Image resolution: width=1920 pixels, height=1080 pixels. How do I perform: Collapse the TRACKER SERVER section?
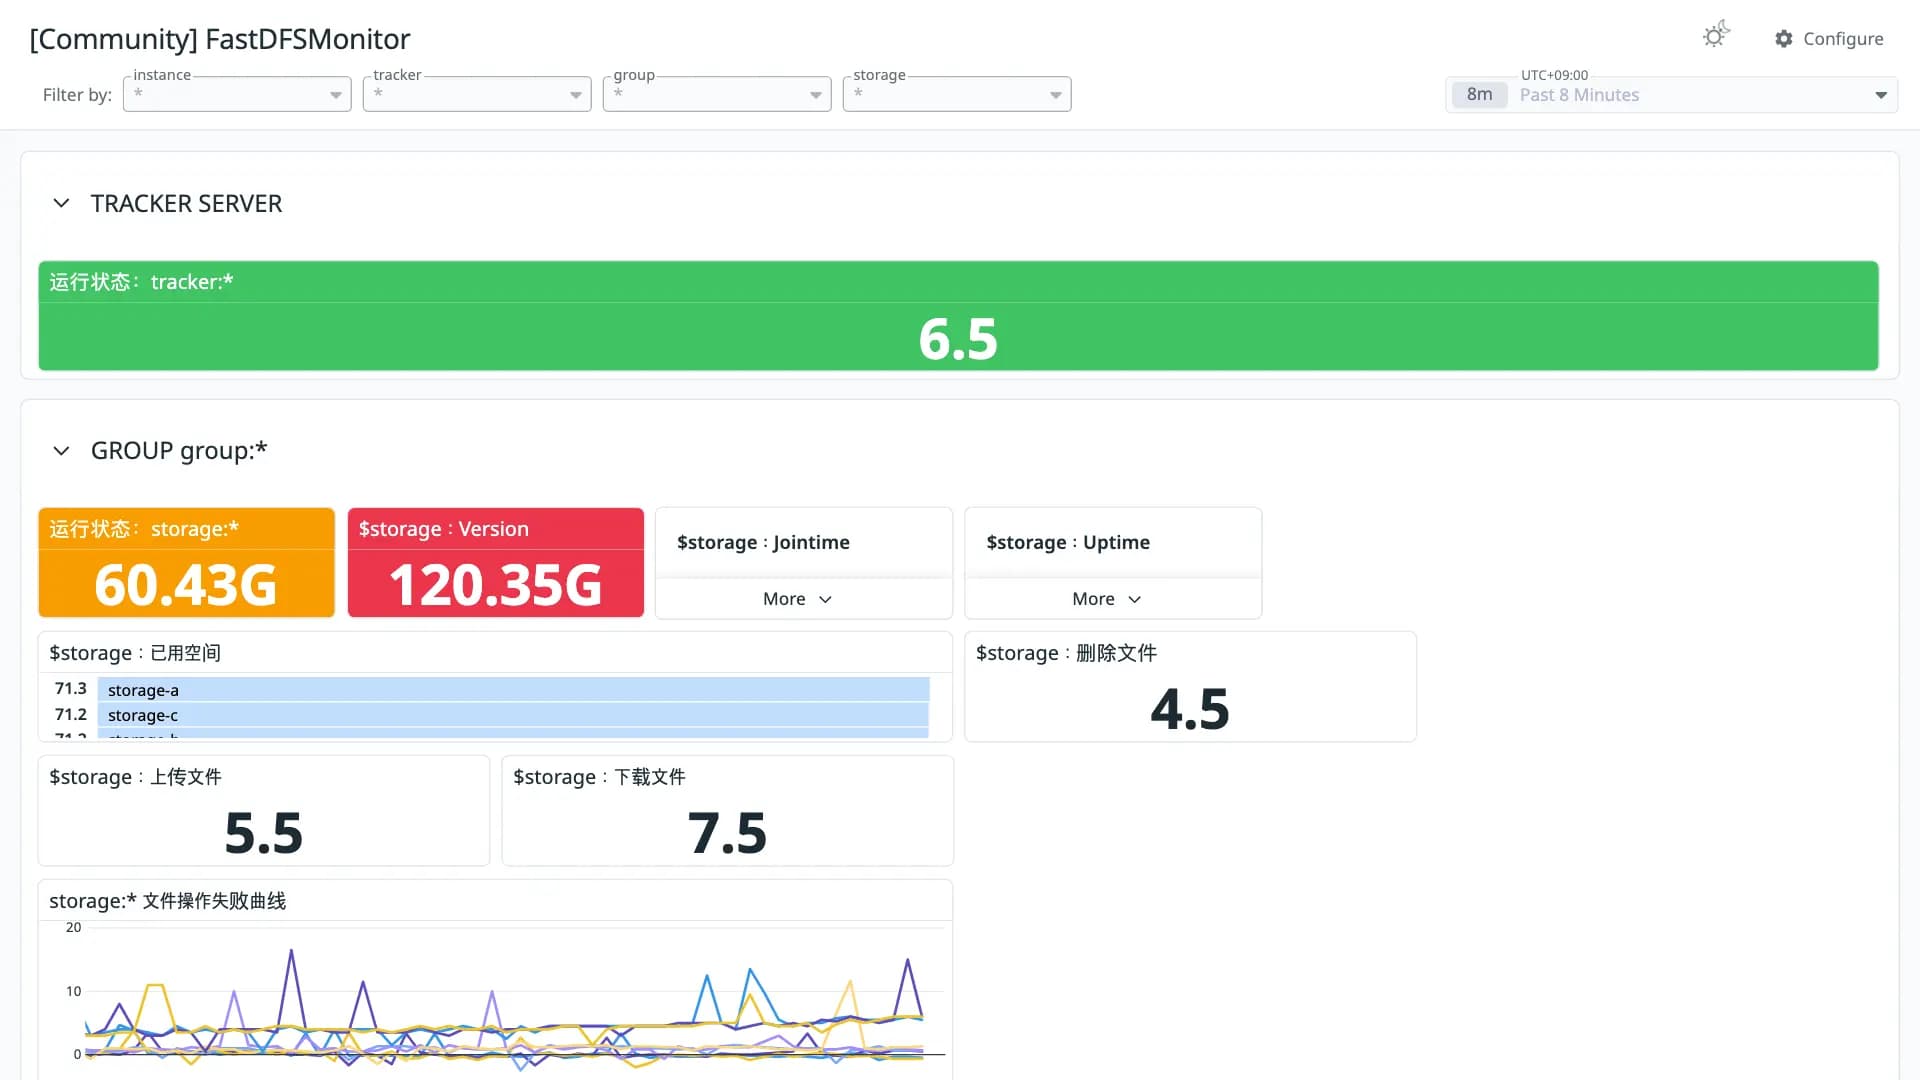(x=61, y=203)
